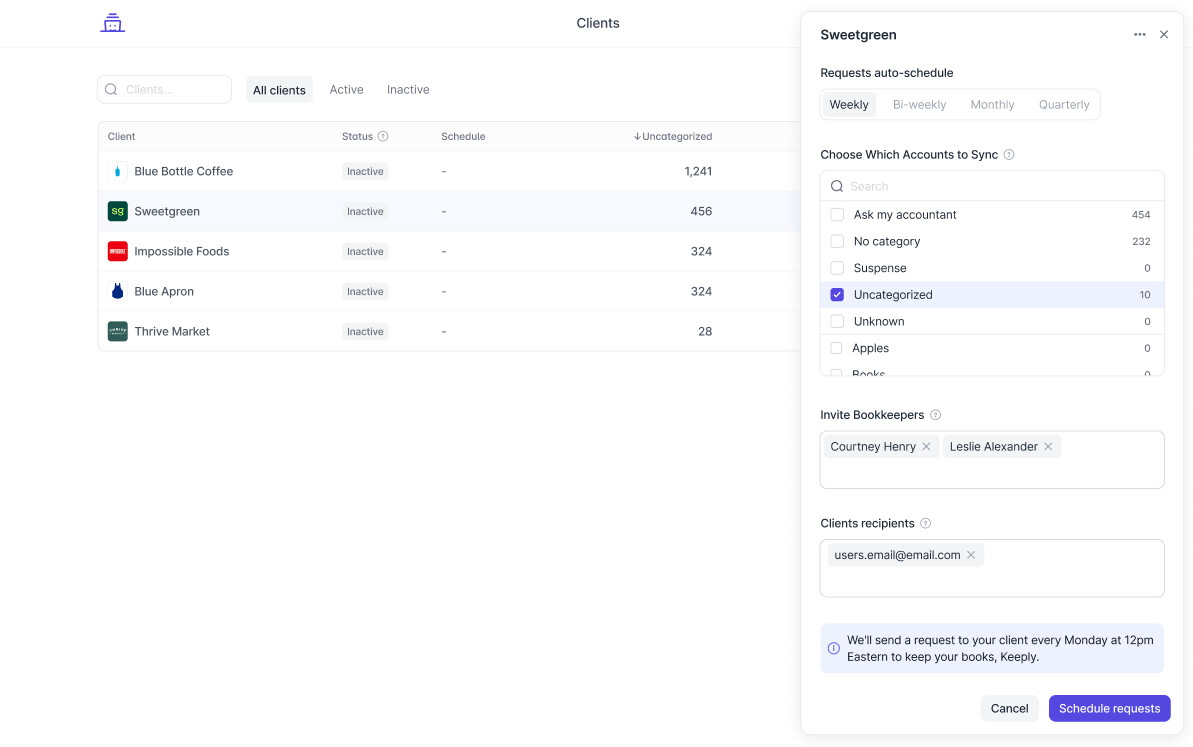Image resolution: width=1193 pixels, height=747 pixels.
Task: Select the Bi-weekly schedule option
Action: (x=919, y=105)
